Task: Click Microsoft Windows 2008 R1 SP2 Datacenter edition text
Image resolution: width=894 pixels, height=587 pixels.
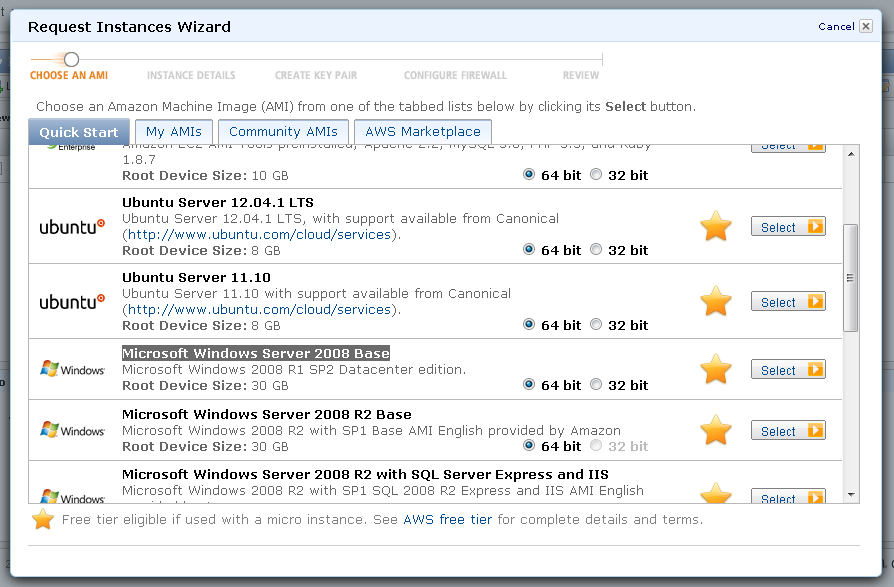Action: click(294, 369)
